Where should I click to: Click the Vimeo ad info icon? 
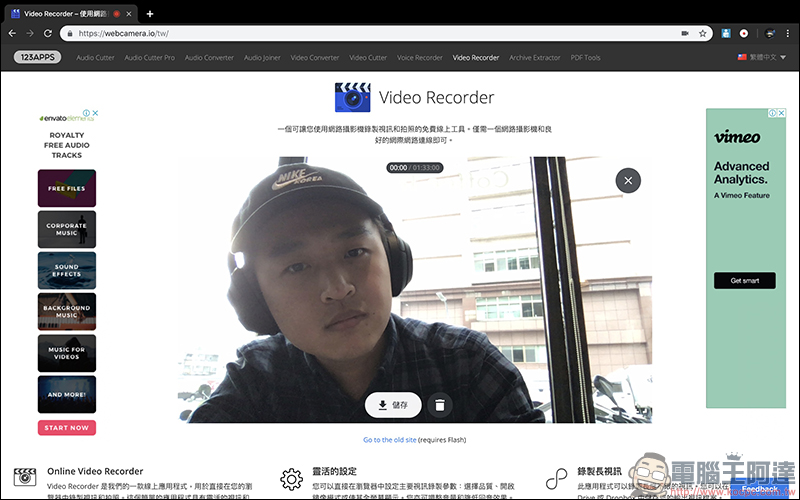[772, 113]
